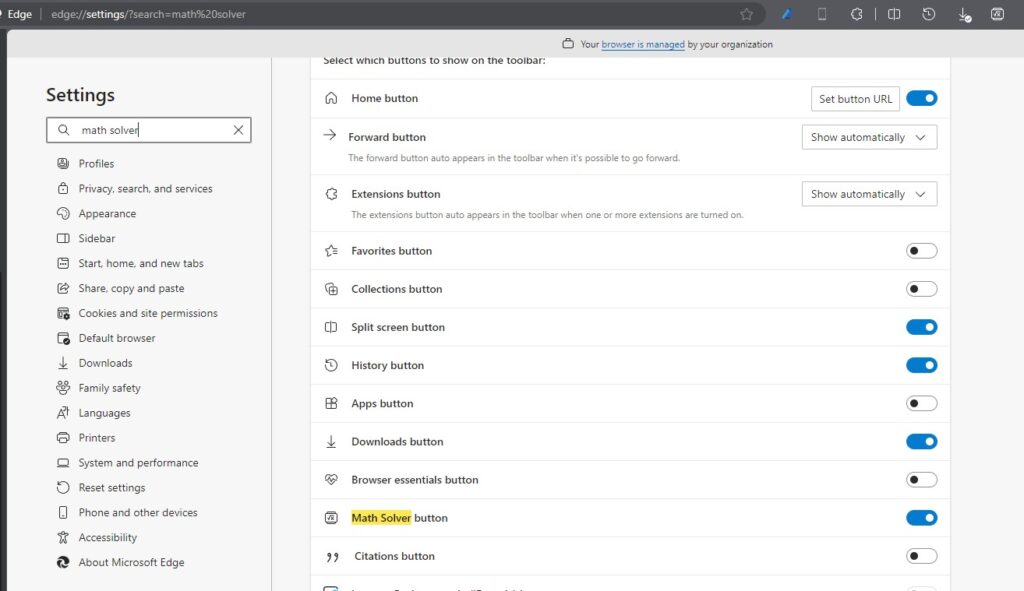Go to Default browser settings
The width and height of the screenshot is (1024, 591).
[x=117, y=338]
